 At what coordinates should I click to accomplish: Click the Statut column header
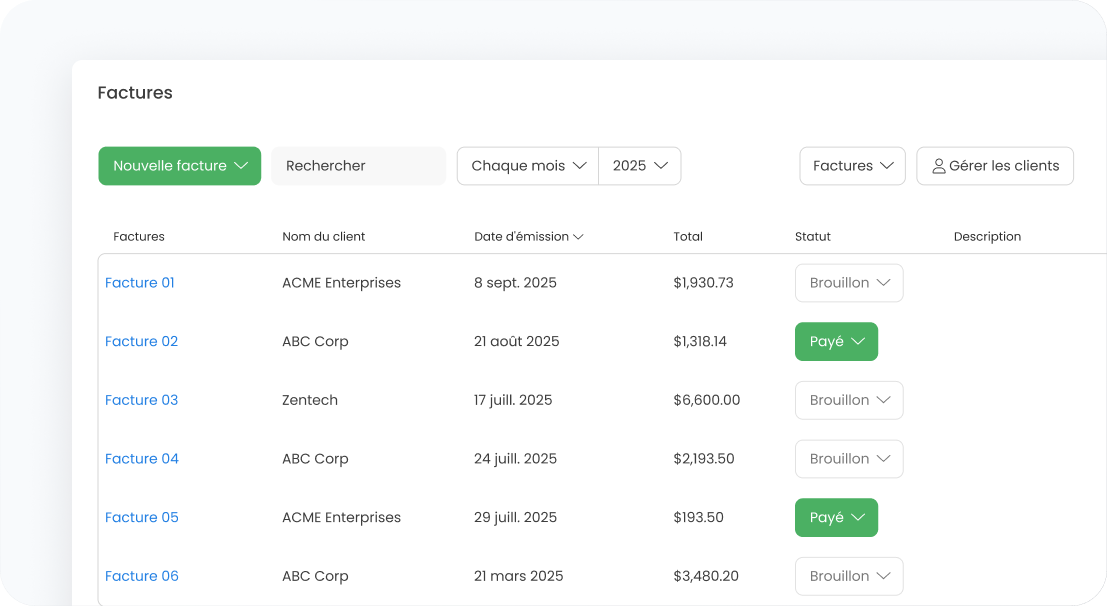(x=813, y=237)
